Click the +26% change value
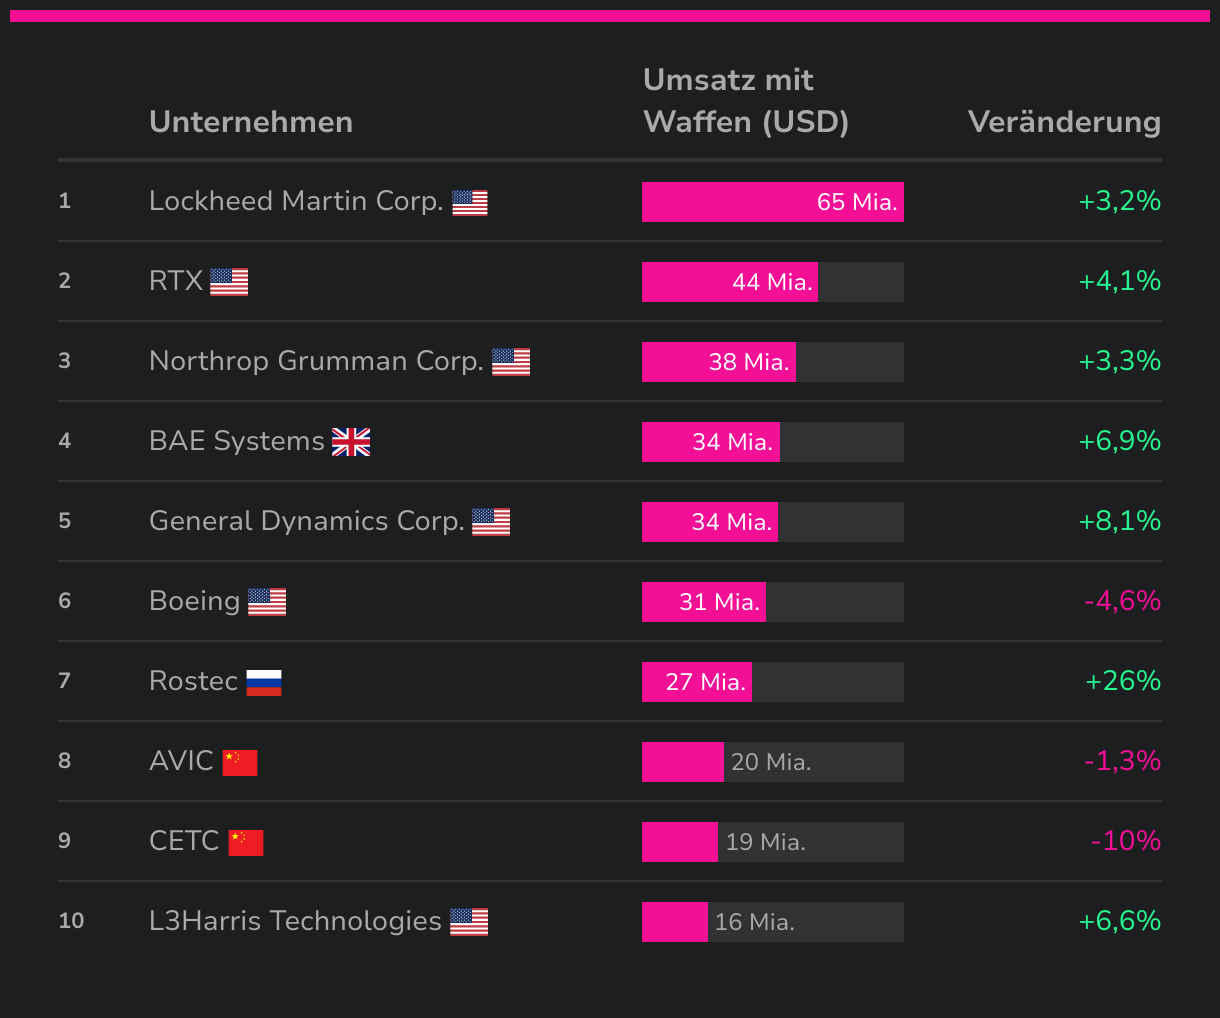The width and height of the screenshot is (1220, 1018). coord(1123,681)
